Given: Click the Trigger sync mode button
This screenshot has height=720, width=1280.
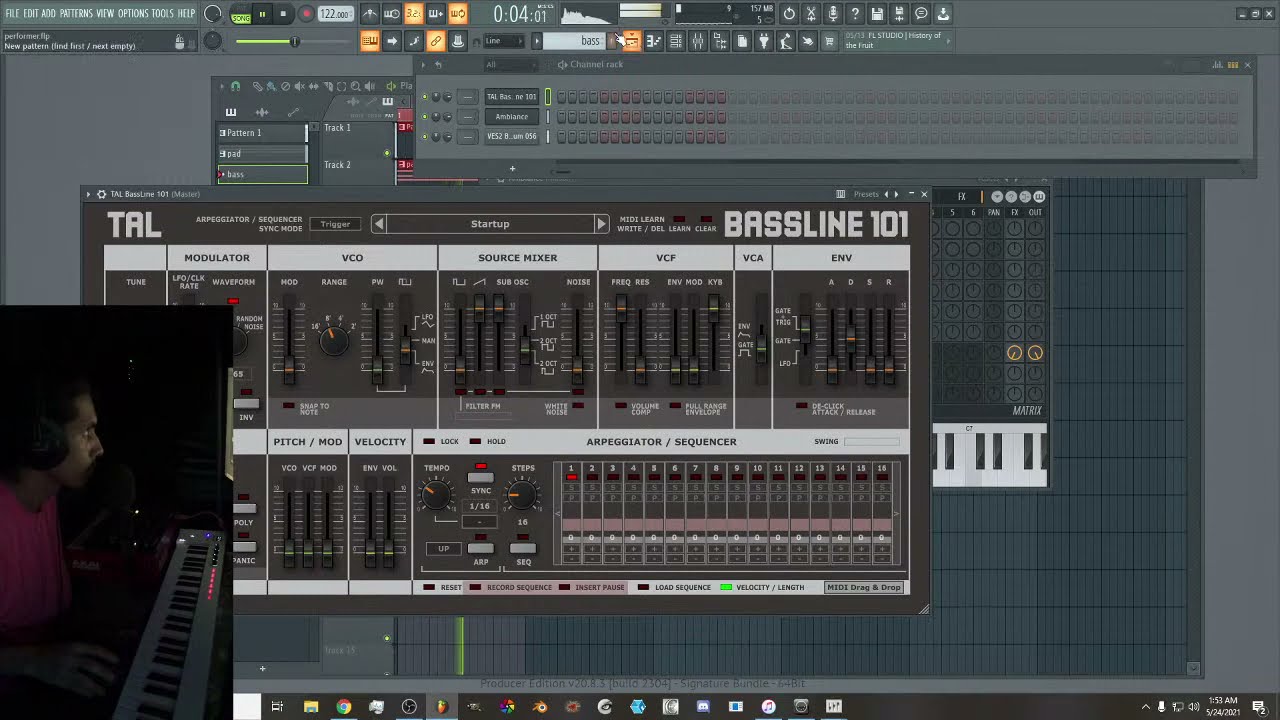Looking at the screenshot, I should [335, 224].
